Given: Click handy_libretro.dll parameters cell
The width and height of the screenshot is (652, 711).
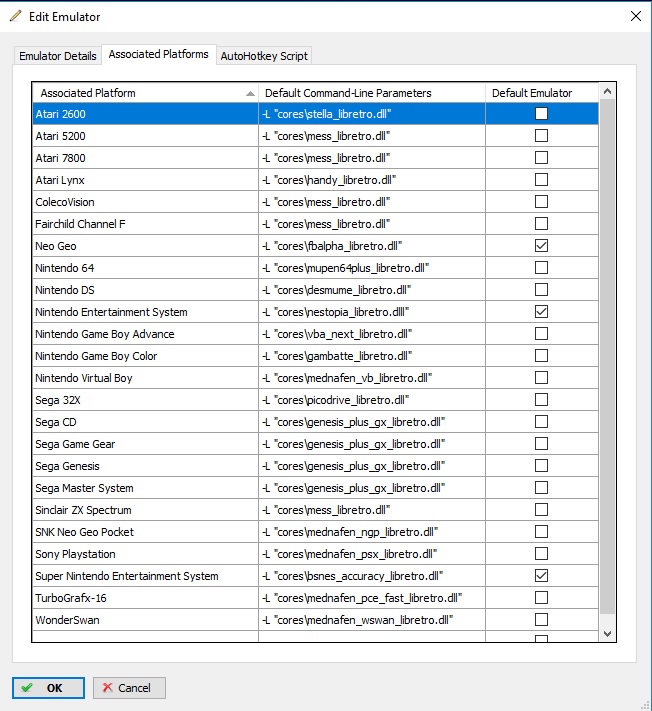Looking at the screenshot, I should (372, 180).
